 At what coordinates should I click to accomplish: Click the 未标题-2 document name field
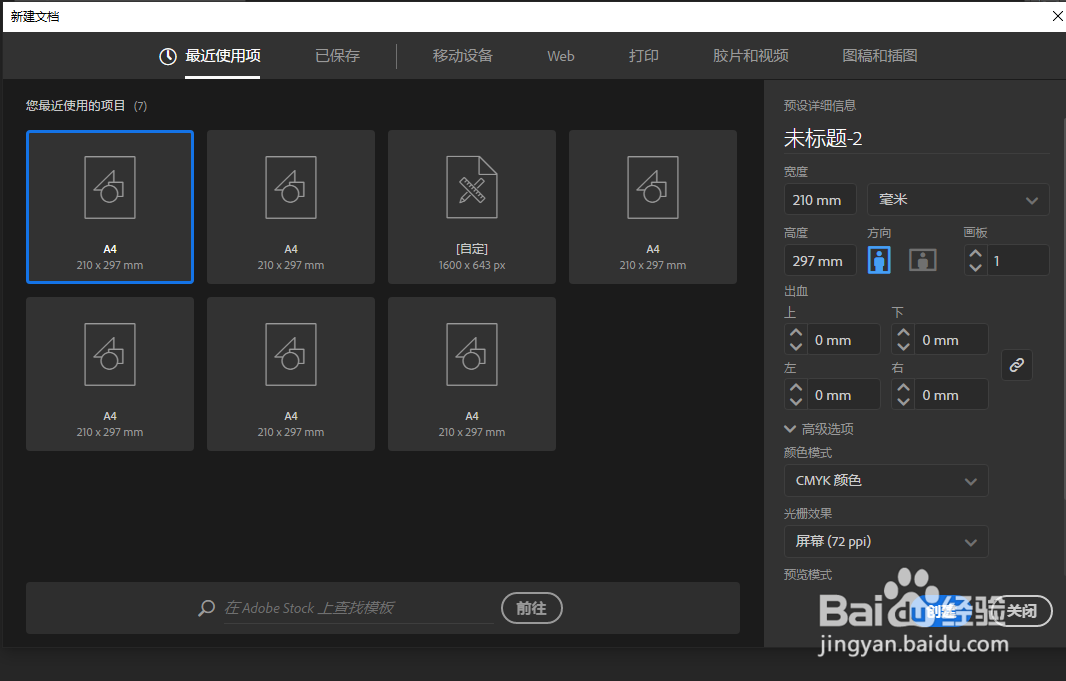coord(916,139)
